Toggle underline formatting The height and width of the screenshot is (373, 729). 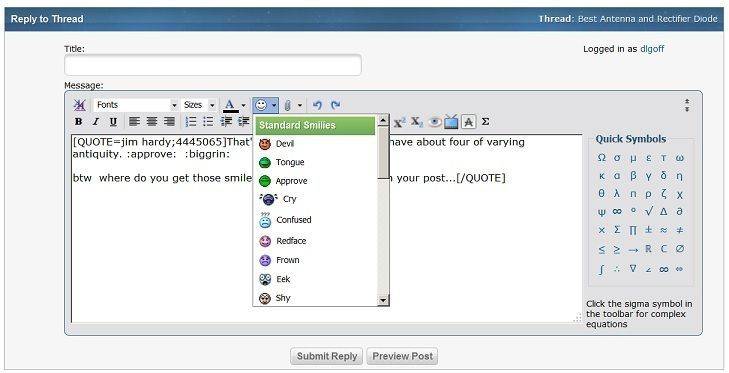(x=113, y=122)
